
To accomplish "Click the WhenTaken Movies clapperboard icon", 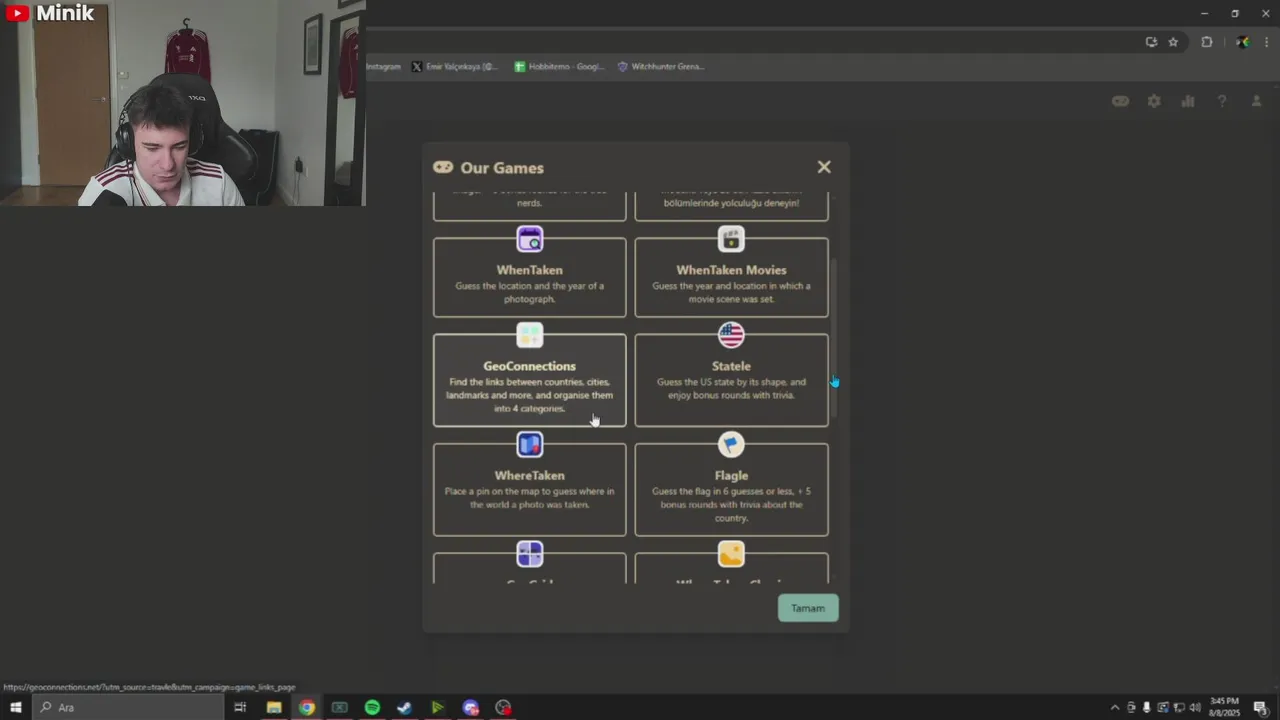I will [731, 239].
